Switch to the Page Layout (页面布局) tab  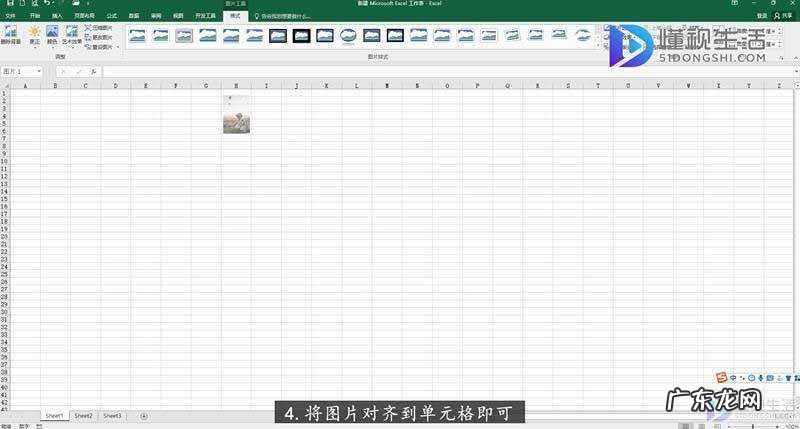(84, 16)
